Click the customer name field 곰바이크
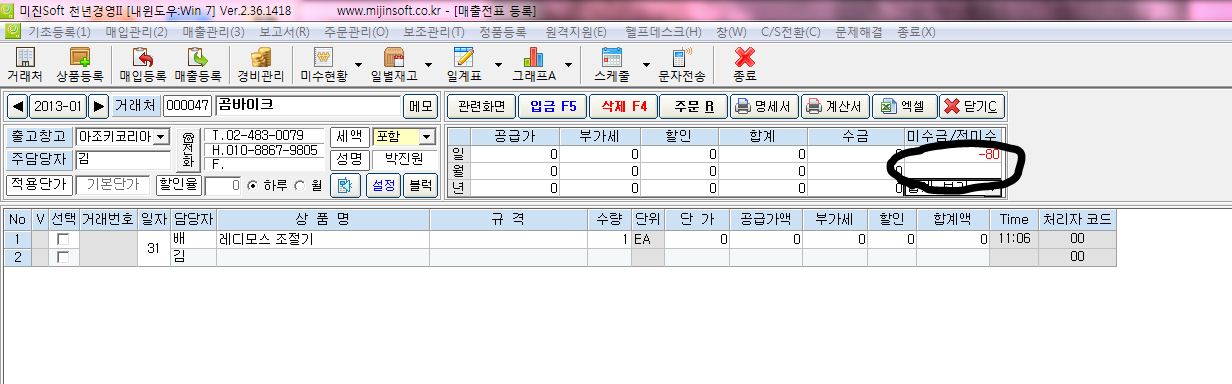Viewport: 1232px width, 384px height. [x=307, y=106]
